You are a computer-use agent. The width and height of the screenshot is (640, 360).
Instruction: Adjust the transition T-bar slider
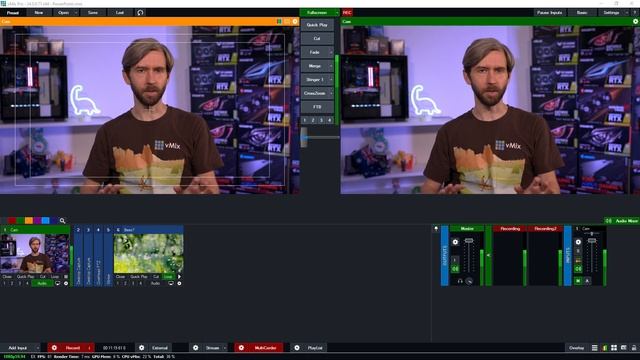(304, 137)
